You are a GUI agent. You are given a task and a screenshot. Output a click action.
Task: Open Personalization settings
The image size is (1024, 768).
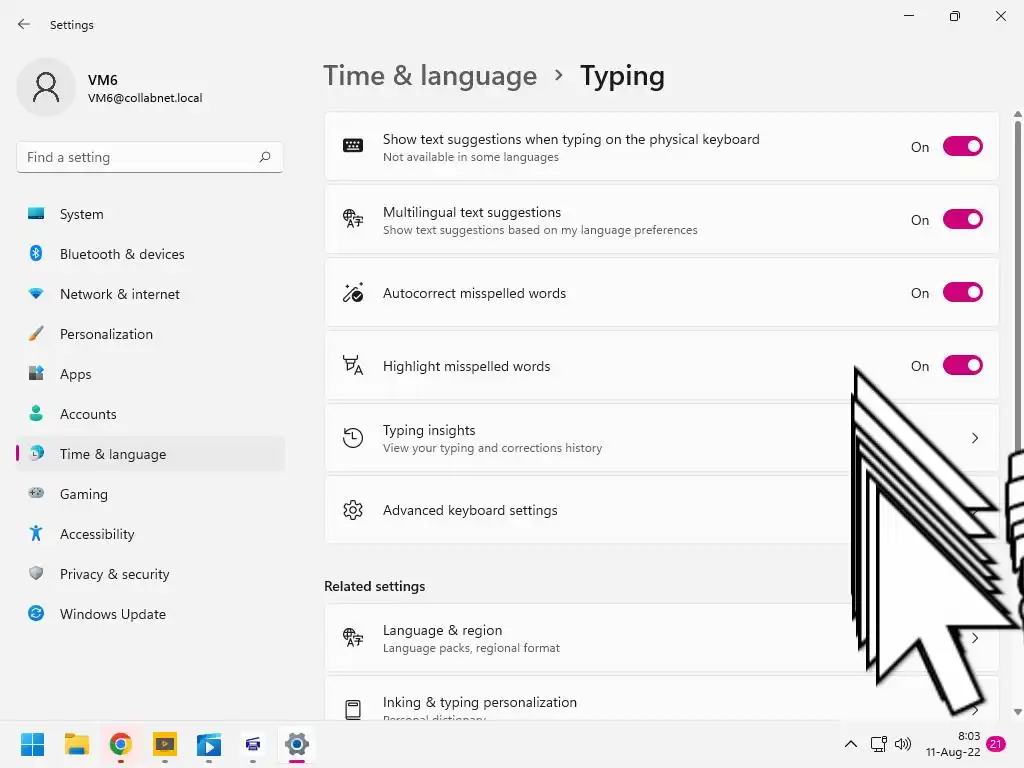[x=150, y=334]
